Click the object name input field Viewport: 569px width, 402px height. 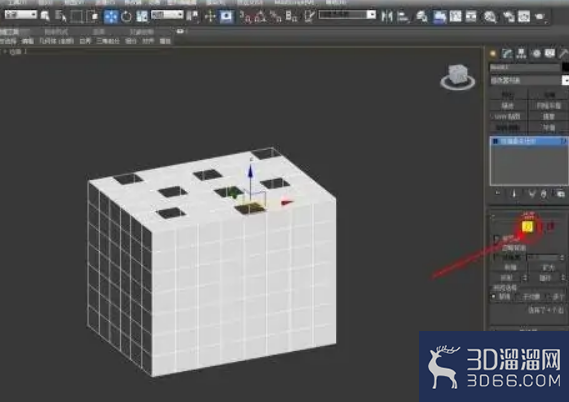(x=525, y=67)
